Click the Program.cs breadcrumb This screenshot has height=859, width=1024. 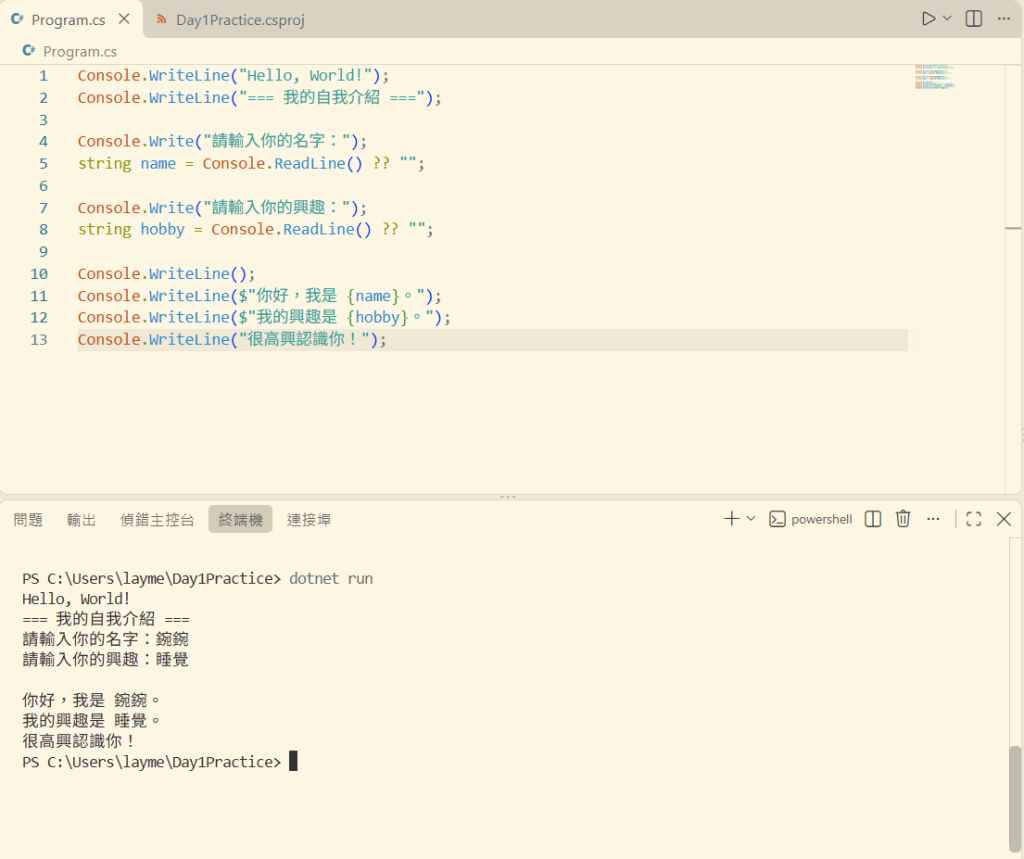[80, 52]
